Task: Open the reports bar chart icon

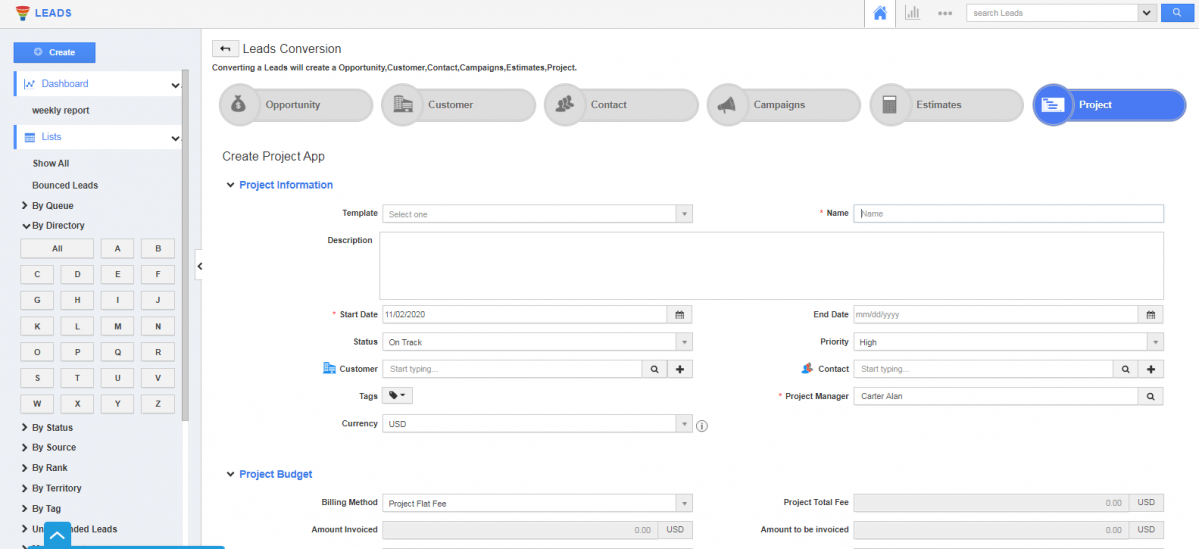Action: click(912, 13)
